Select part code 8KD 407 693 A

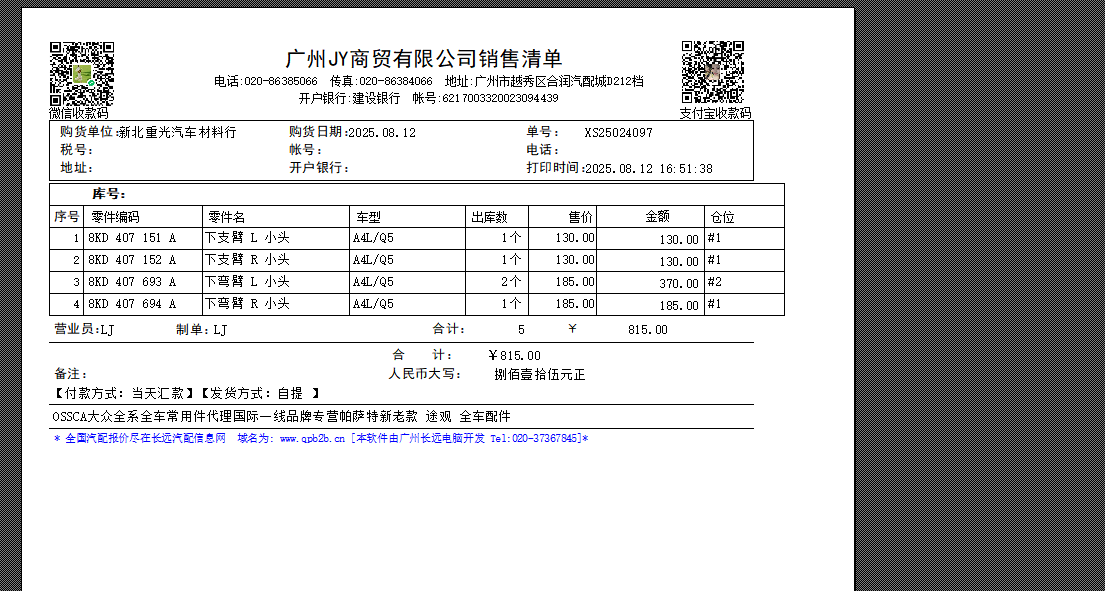click(x=132, y=282)
